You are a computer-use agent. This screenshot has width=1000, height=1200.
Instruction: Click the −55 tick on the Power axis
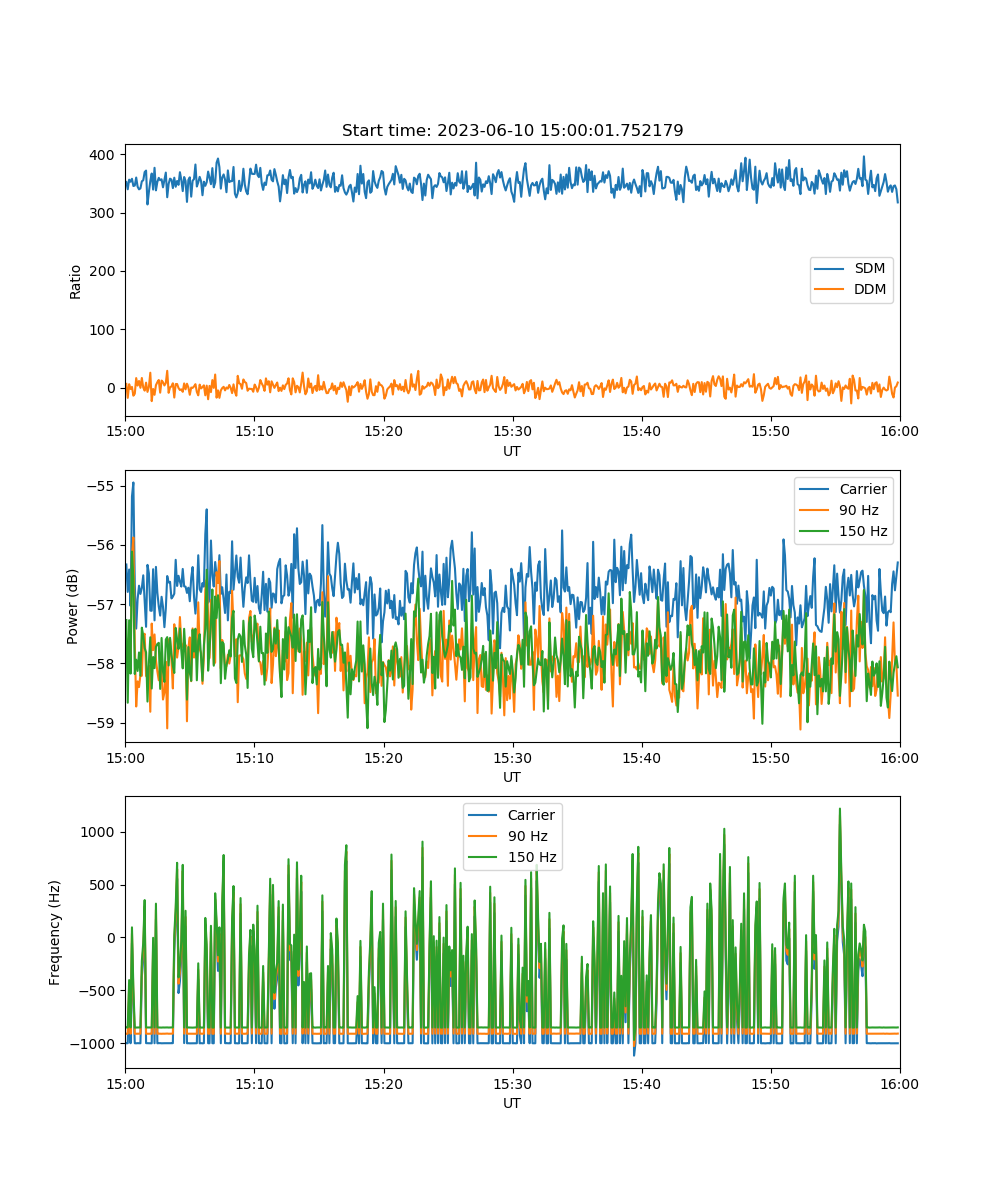[x=101, y=486]
